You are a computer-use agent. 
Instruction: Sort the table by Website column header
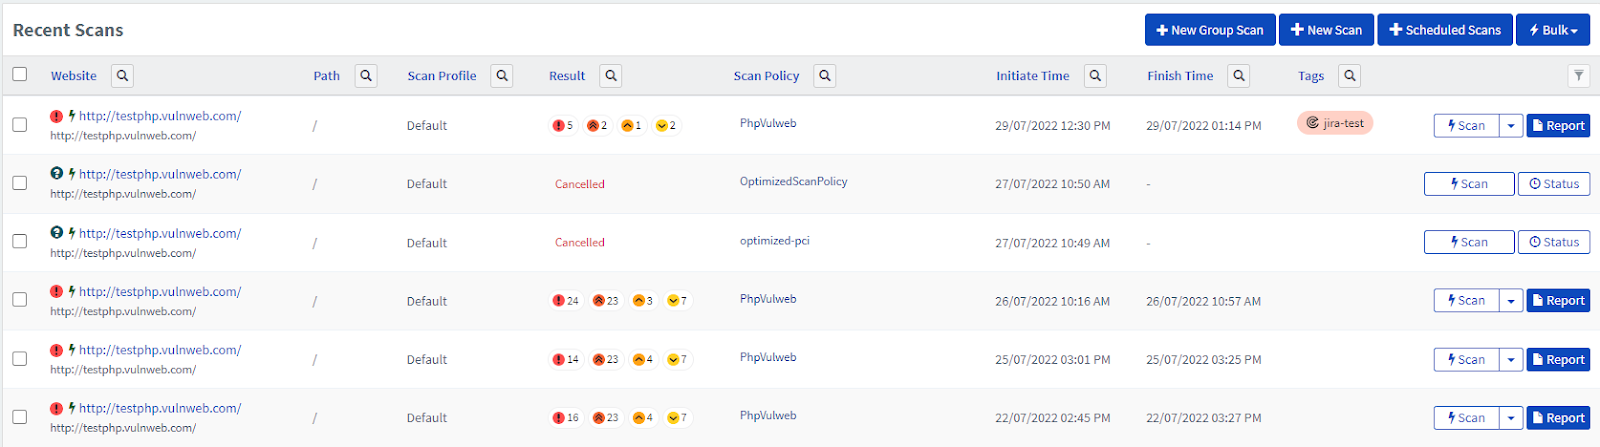pyautogui.click(x=74, y=76)
